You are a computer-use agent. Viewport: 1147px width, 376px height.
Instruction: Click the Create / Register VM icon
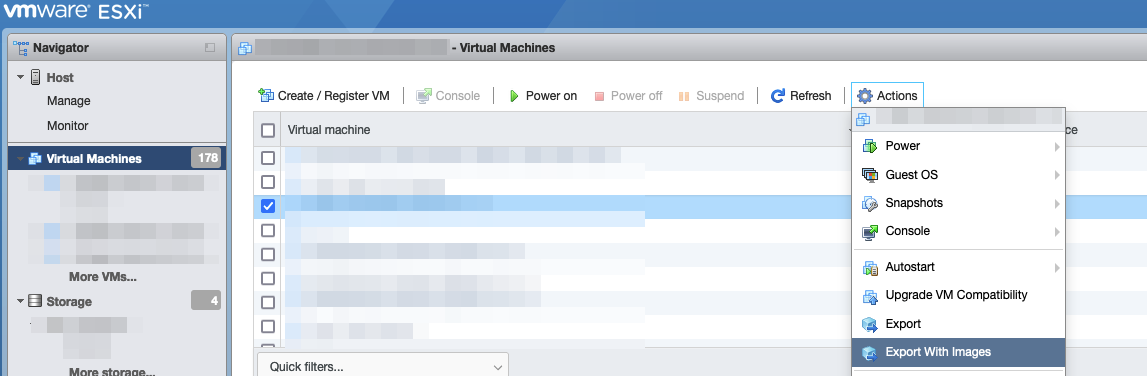click(266, 96)
